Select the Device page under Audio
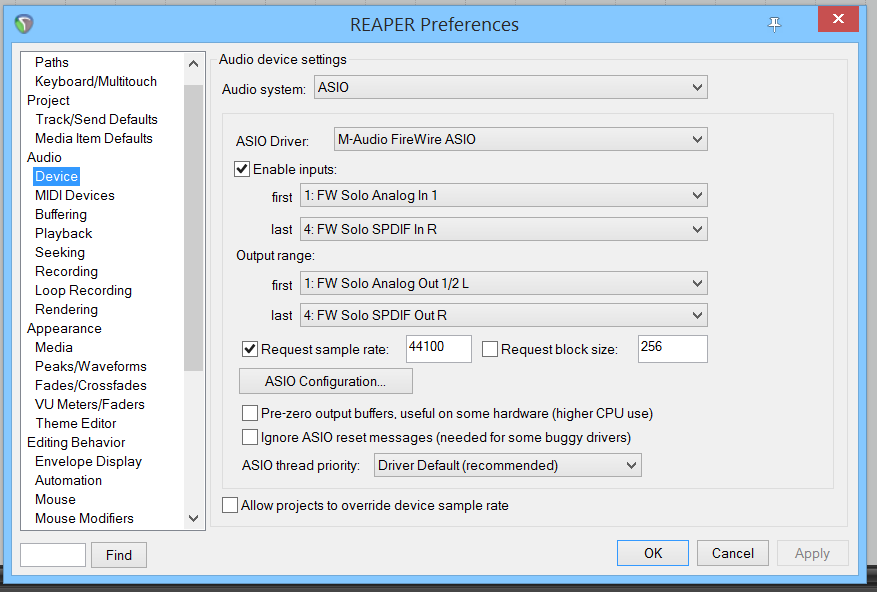Viewport: 877px width, 592px height. point(56,176)
